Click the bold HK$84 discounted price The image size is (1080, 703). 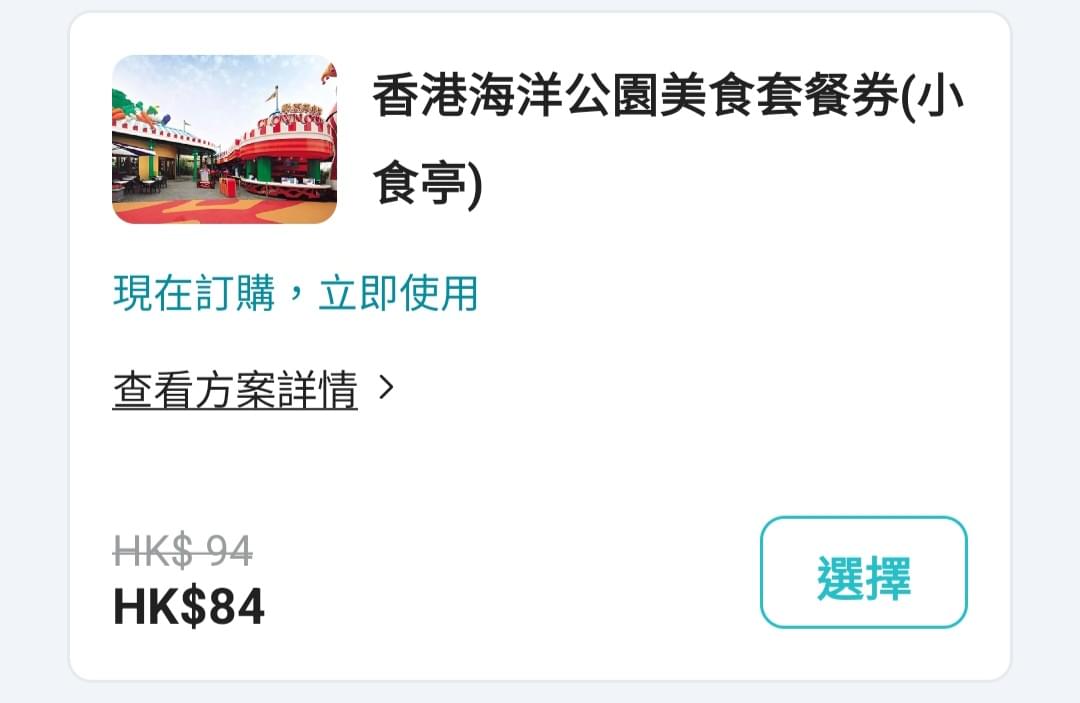click(x=189, y=607)
